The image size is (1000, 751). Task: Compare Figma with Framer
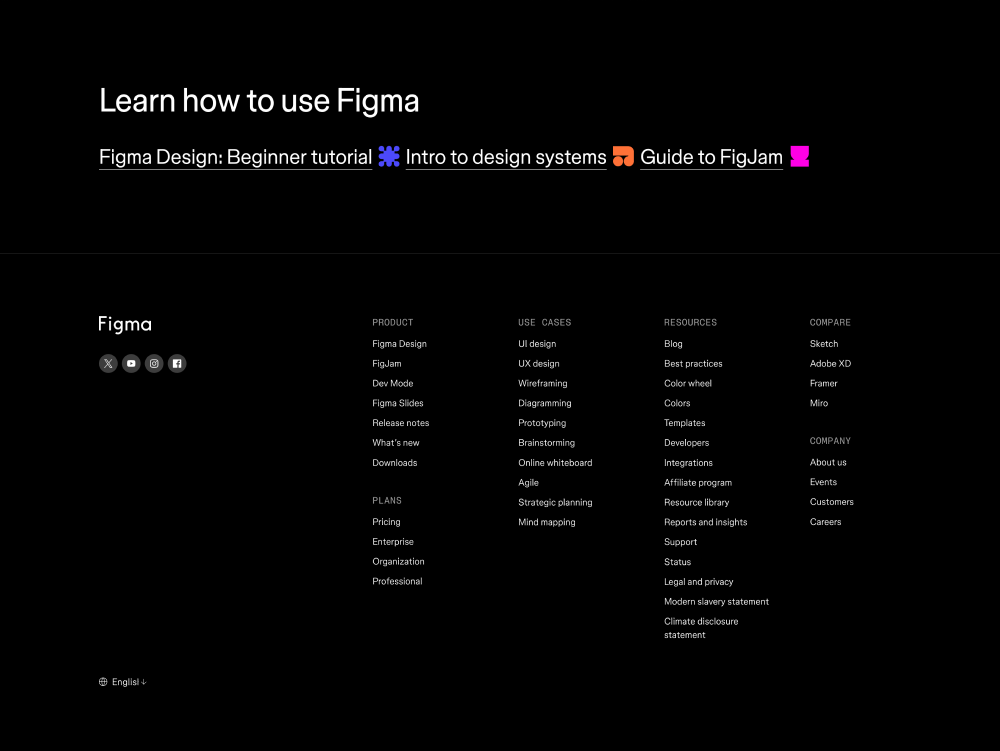[x=824, y=383]
